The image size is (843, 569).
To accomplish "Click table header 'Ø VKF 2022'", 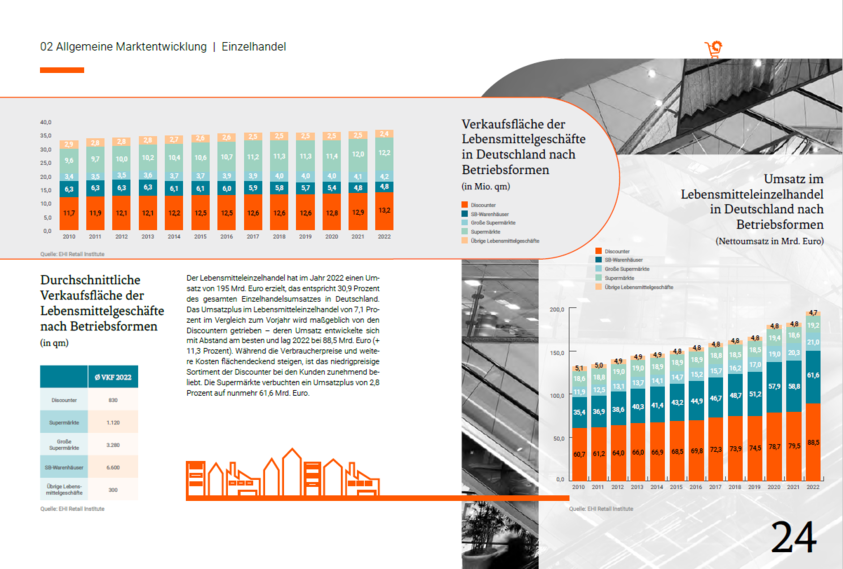I will coord(113,377).
